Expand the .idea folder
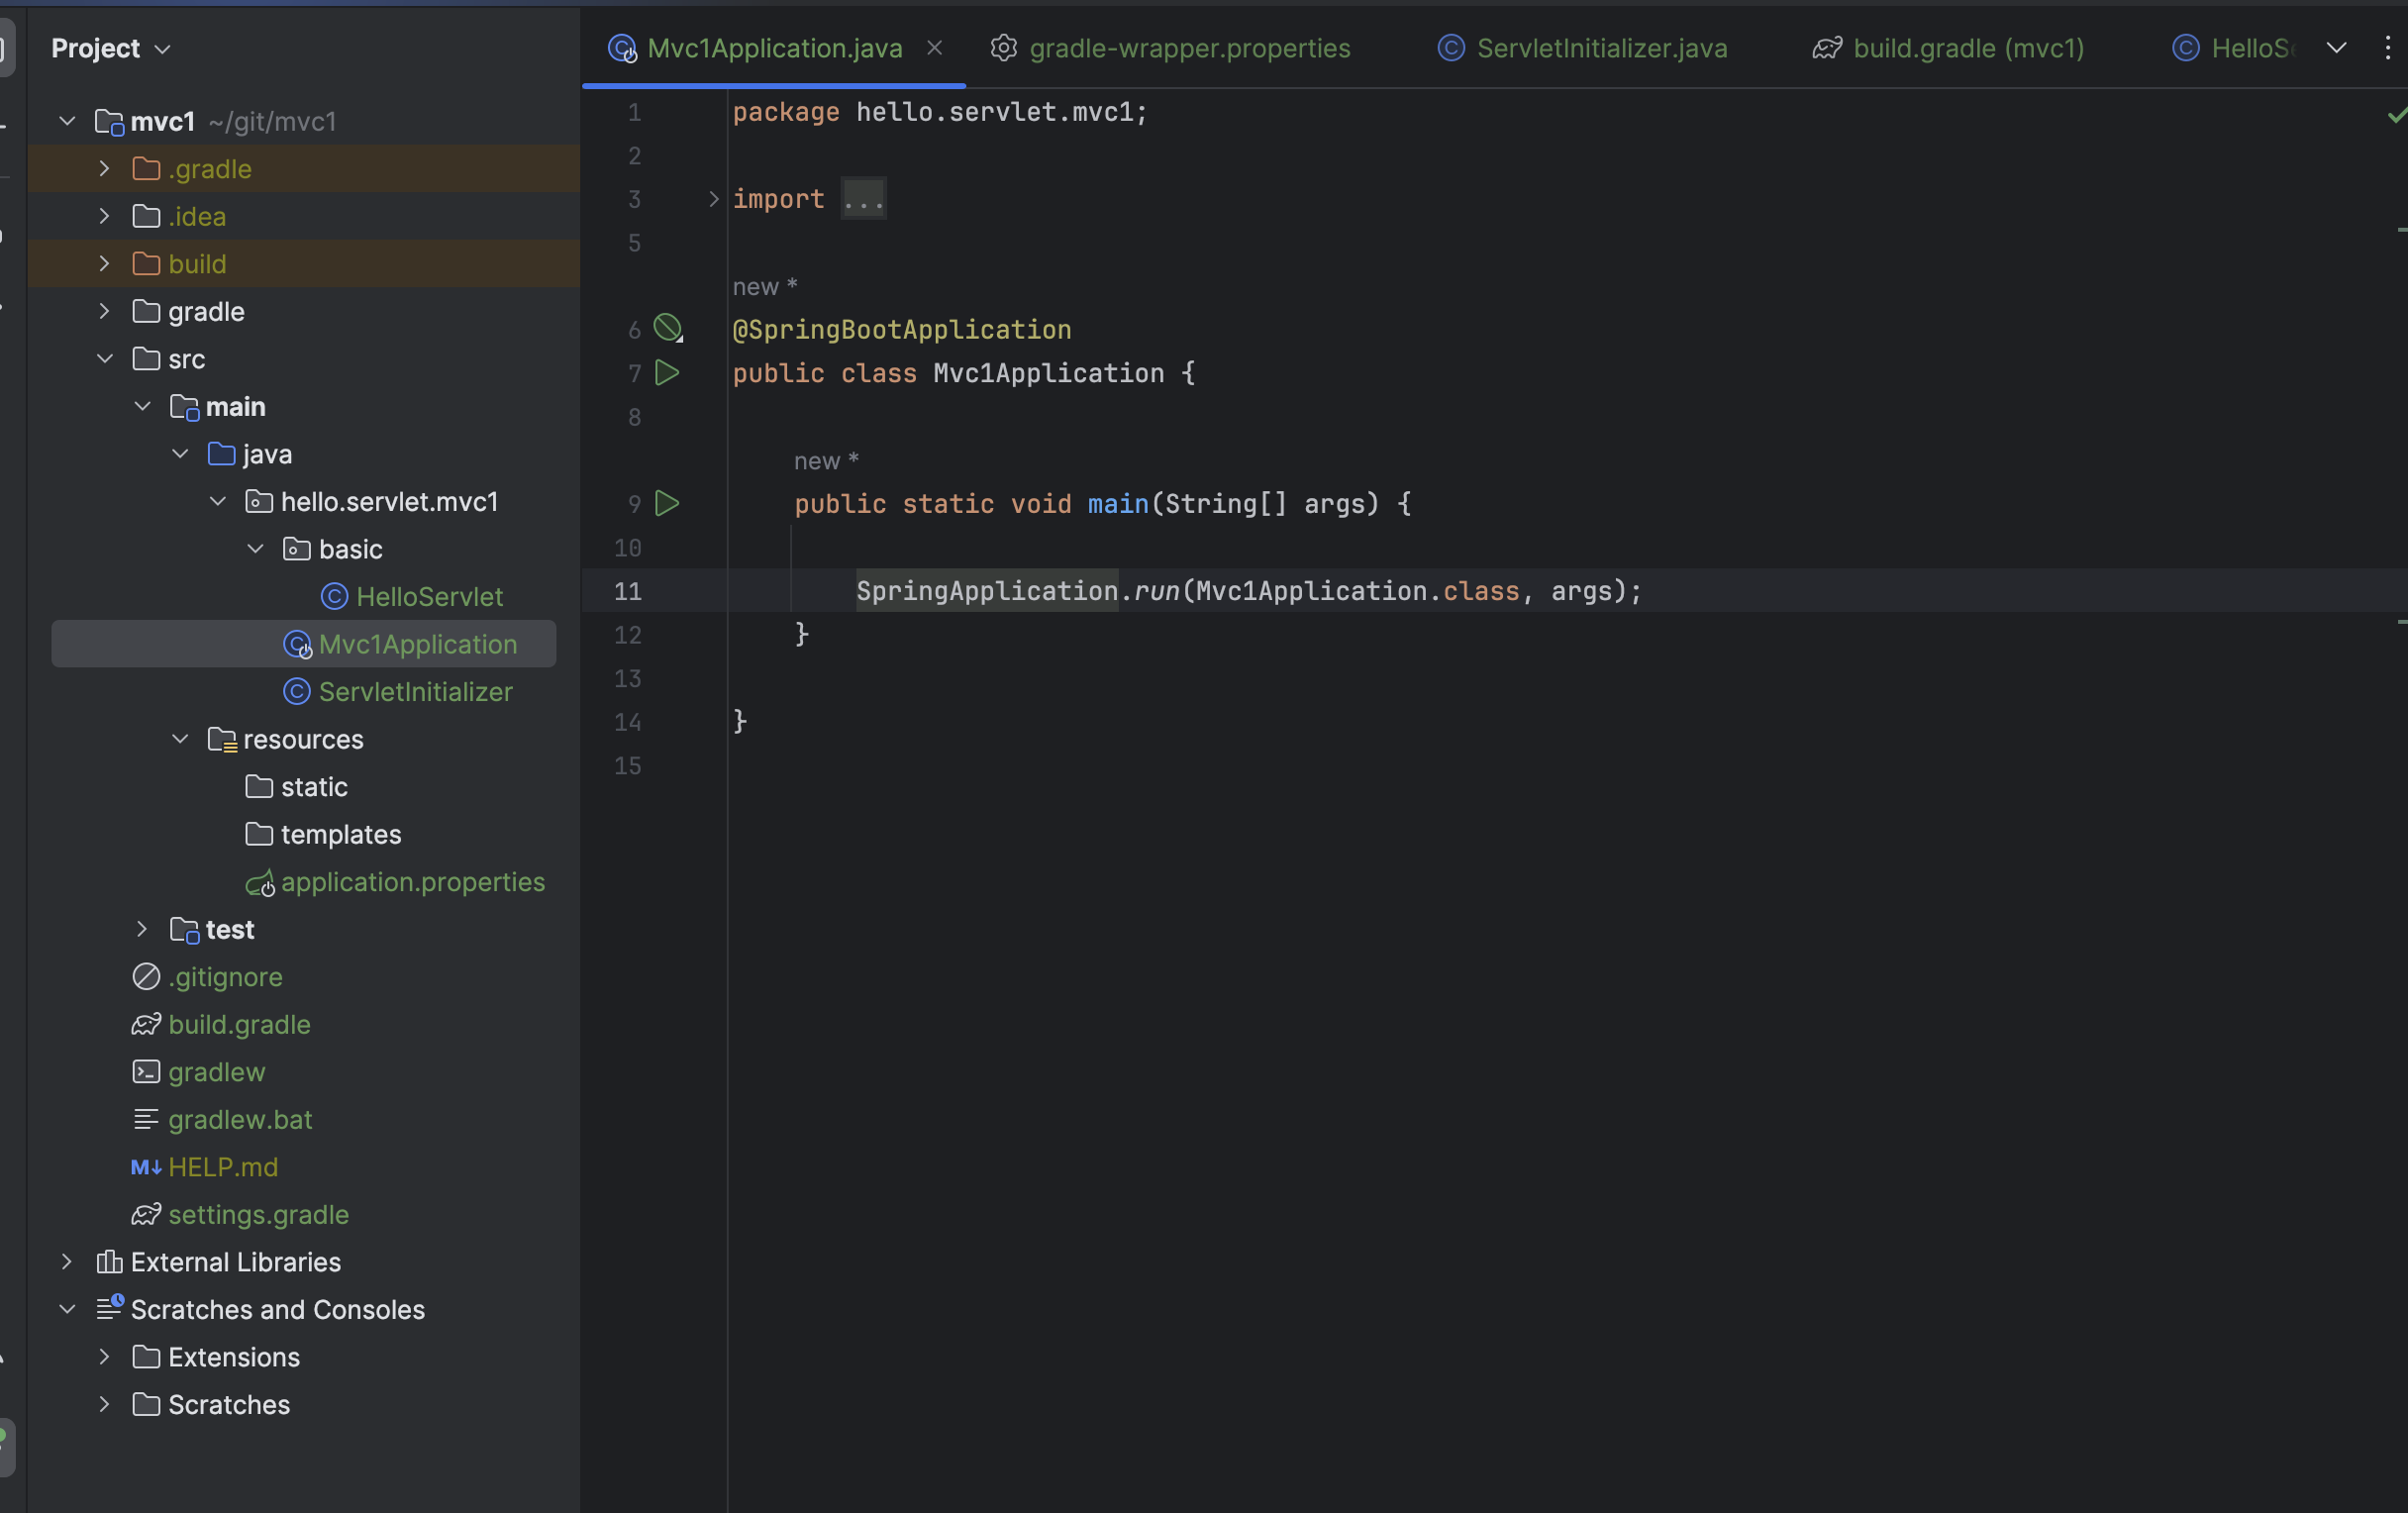 coord(104,216)
